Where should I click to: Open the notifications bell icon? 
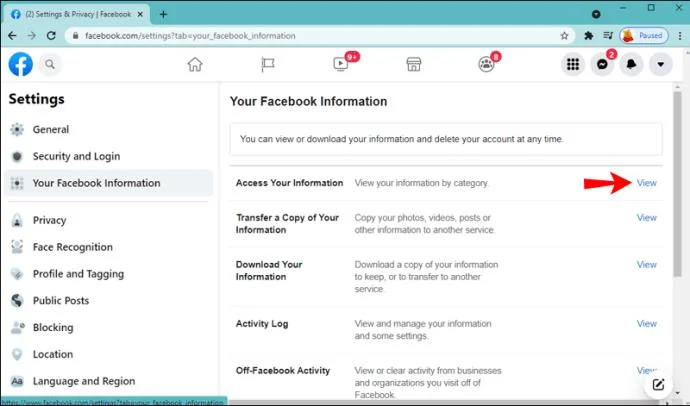[x=631, y=64]
